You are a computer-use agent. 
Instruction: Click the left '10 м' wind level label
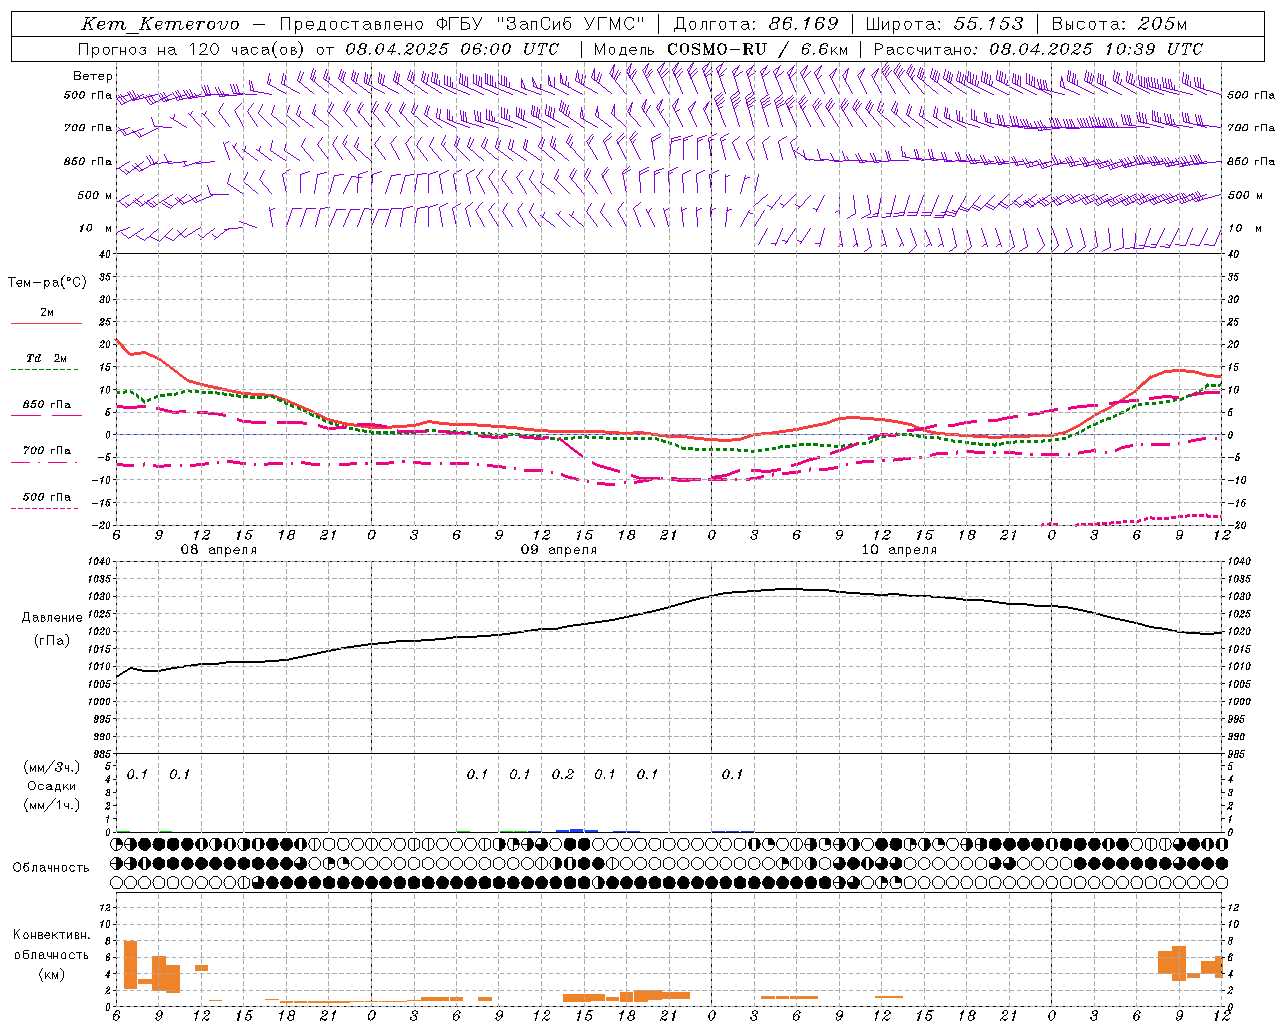(x=96, y=228)
